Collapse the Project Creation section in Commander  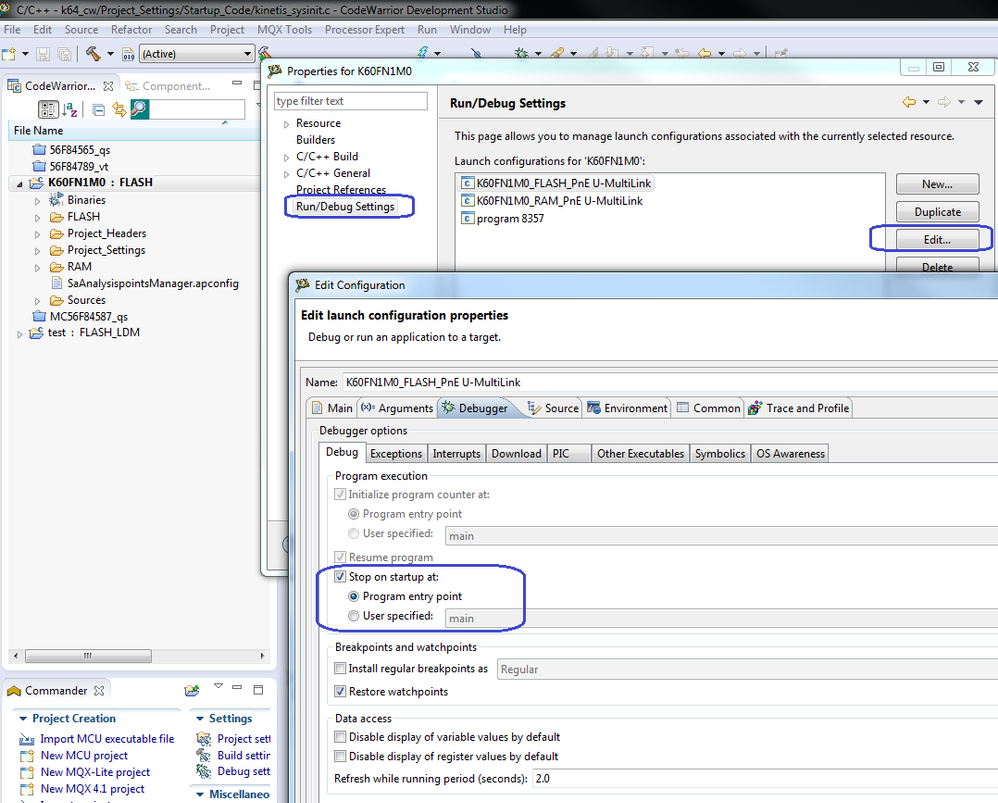23,718
